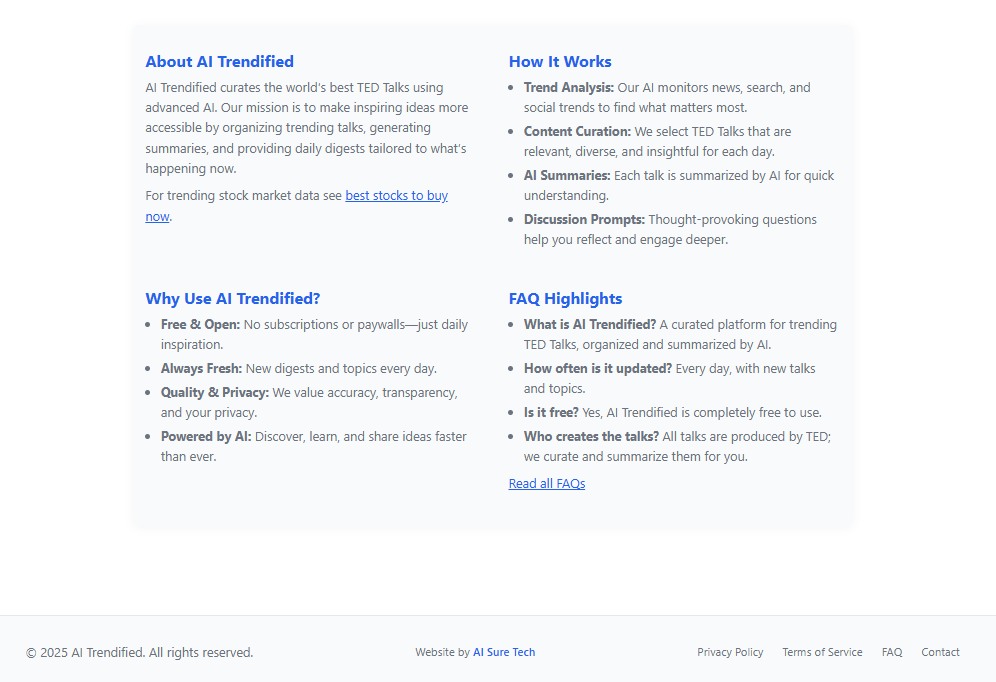
Task: Go to Terms of Service in footer
Action: point(822,652)
